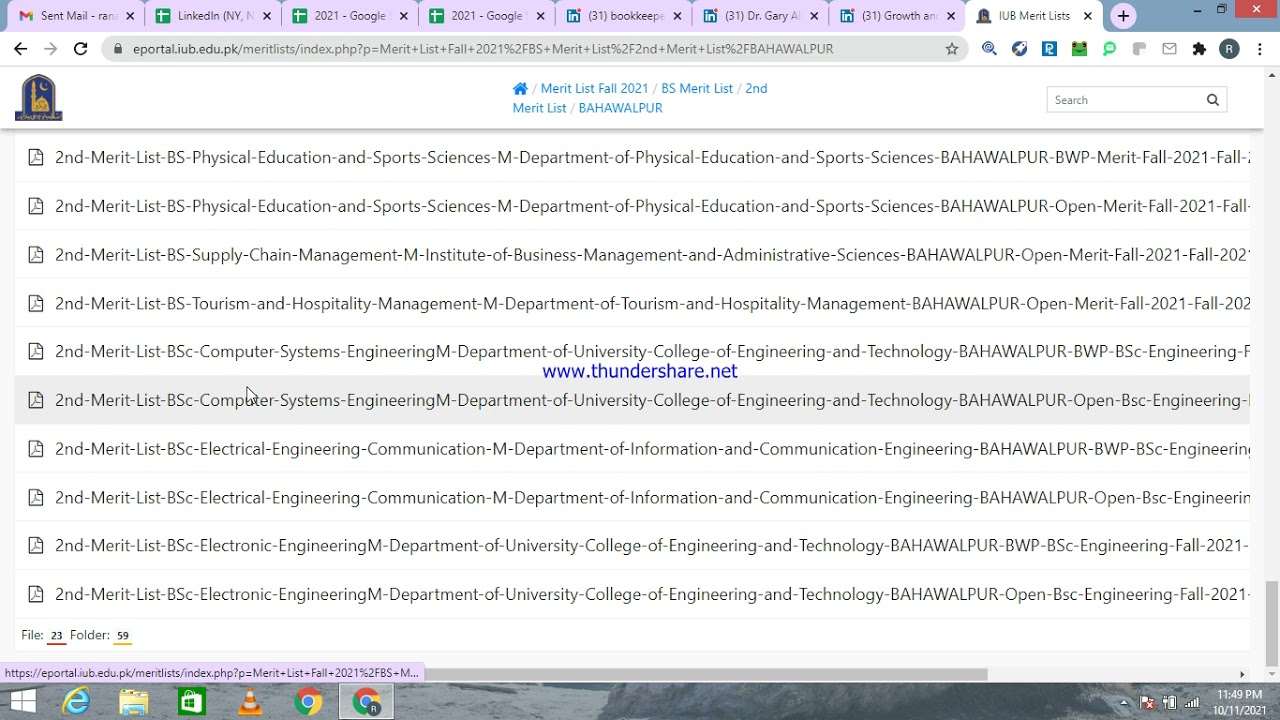Click Merit List Fall 2021 breadcrumb link
The image size is (1280, 720).
coord(594,88)
